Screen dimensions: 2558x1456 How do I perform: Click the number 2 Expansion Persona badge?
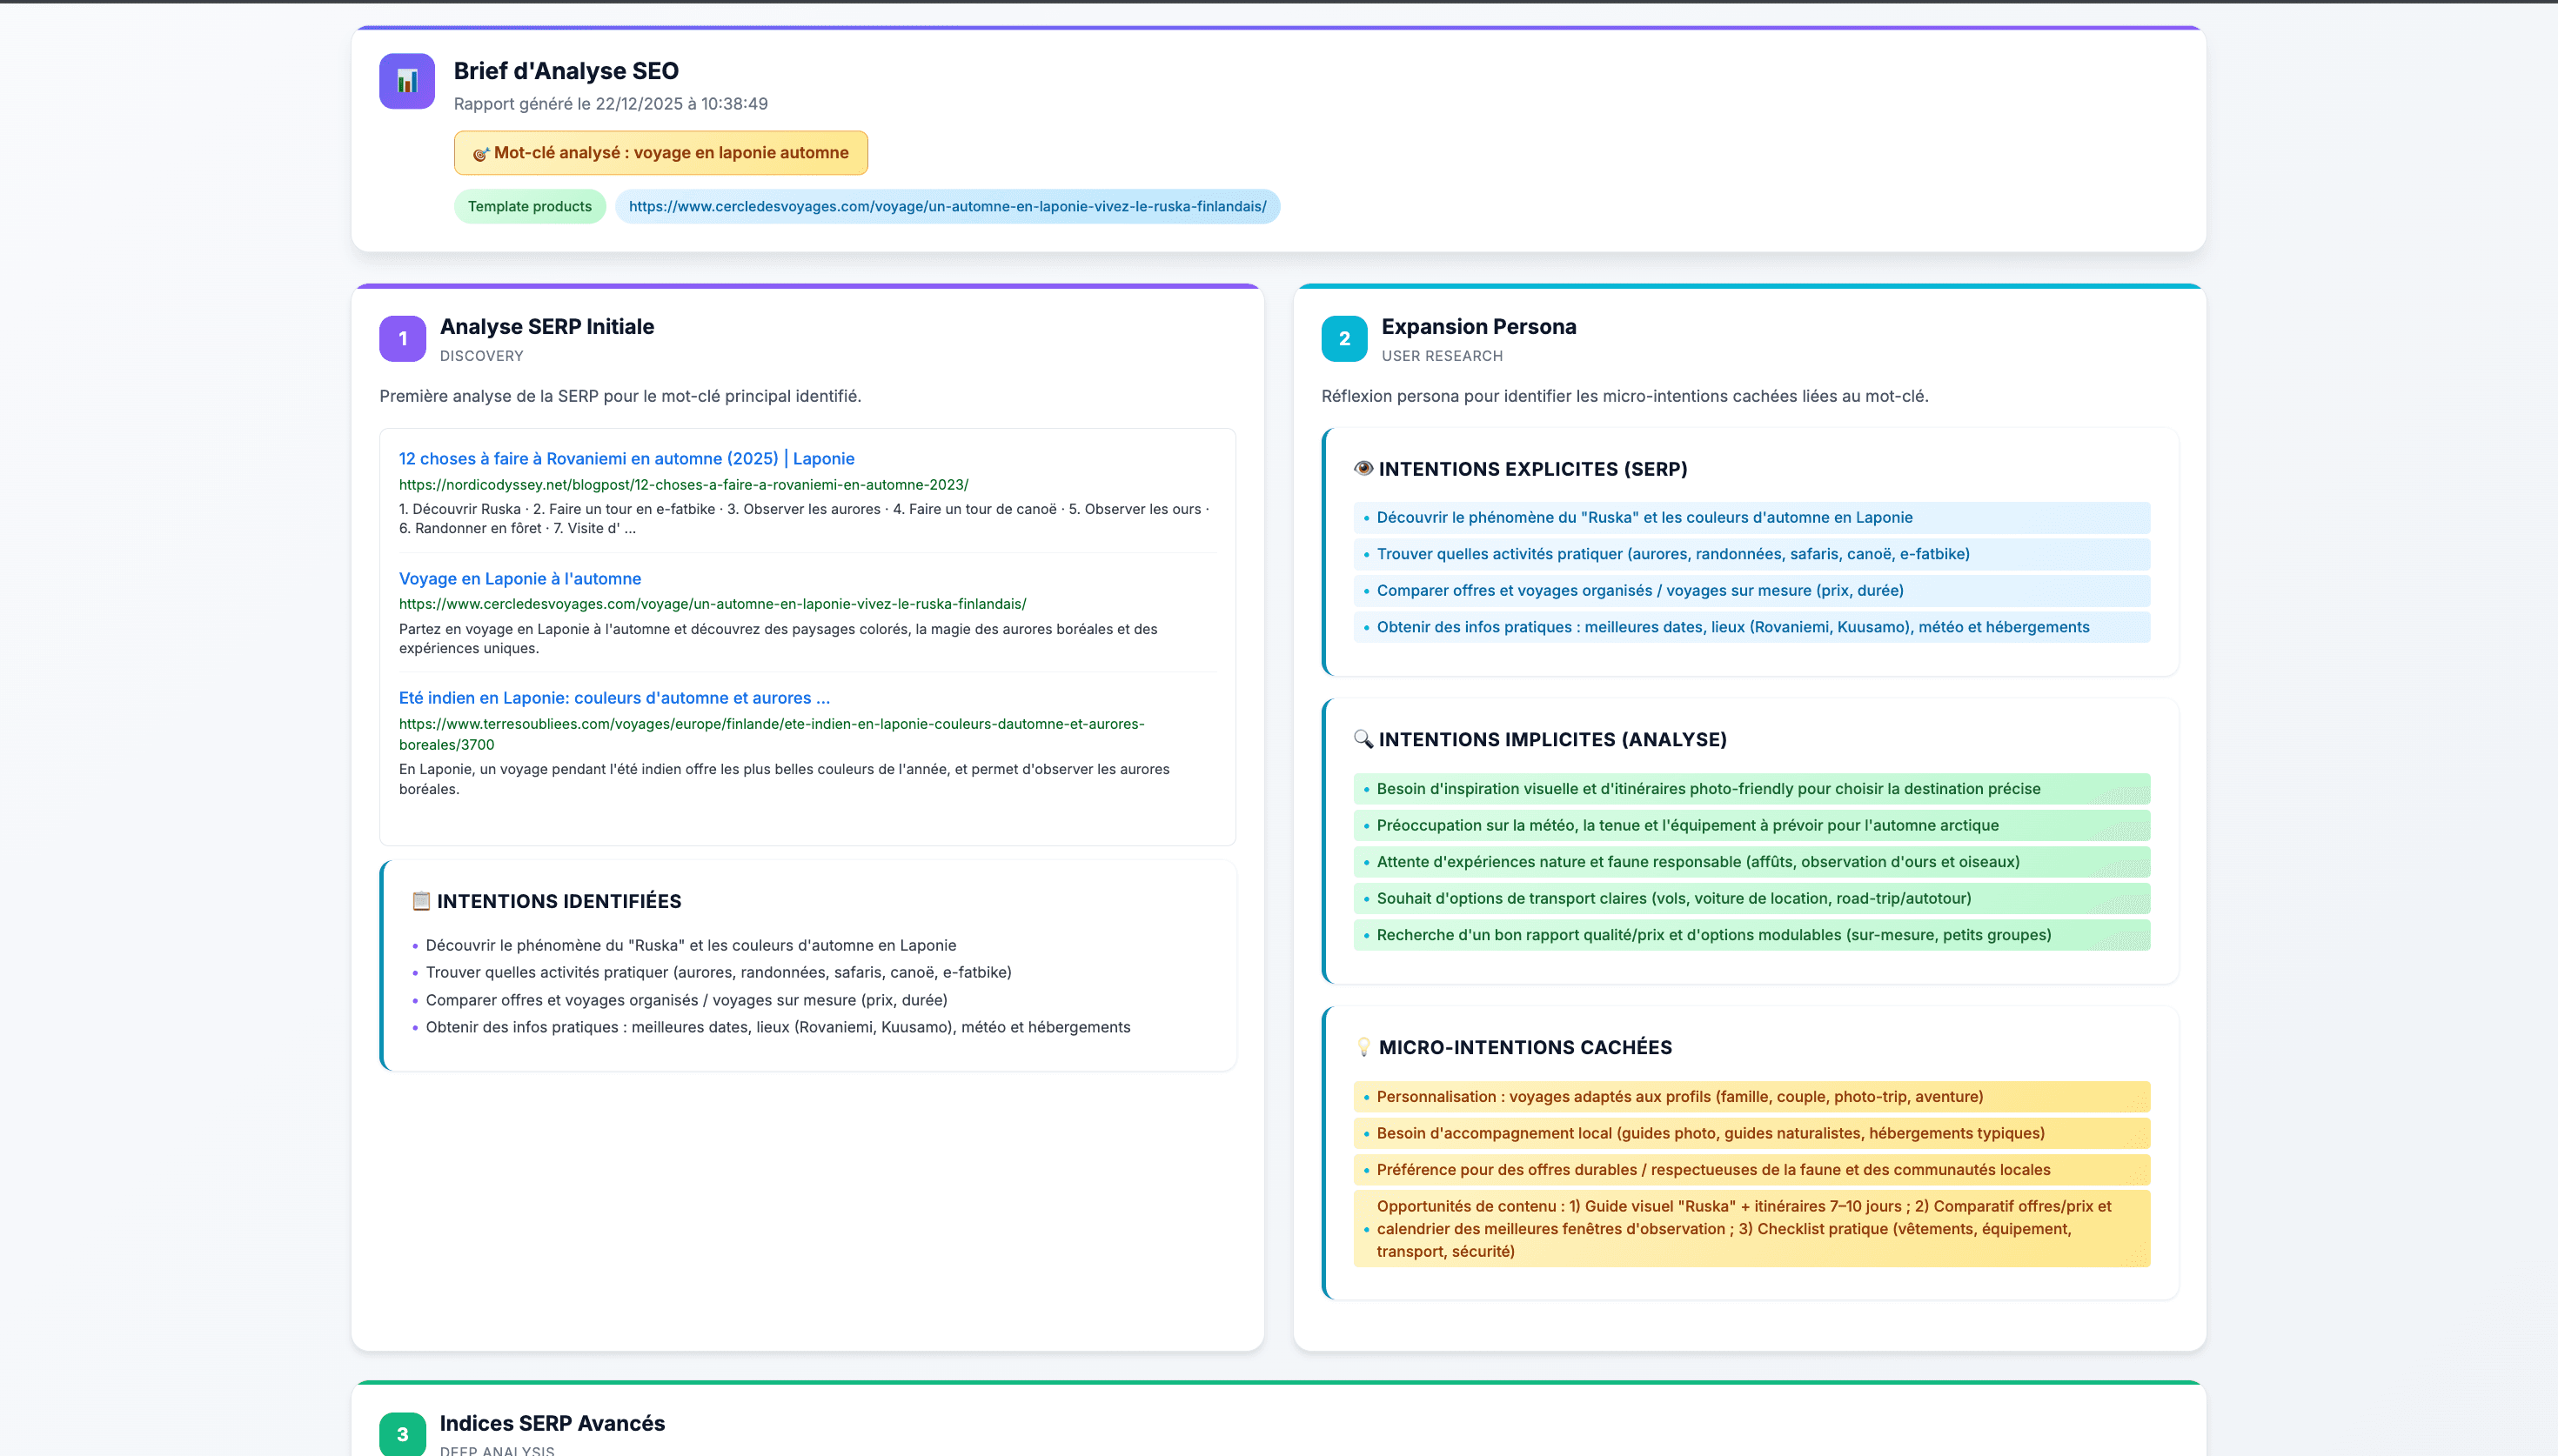[1343, 339]
